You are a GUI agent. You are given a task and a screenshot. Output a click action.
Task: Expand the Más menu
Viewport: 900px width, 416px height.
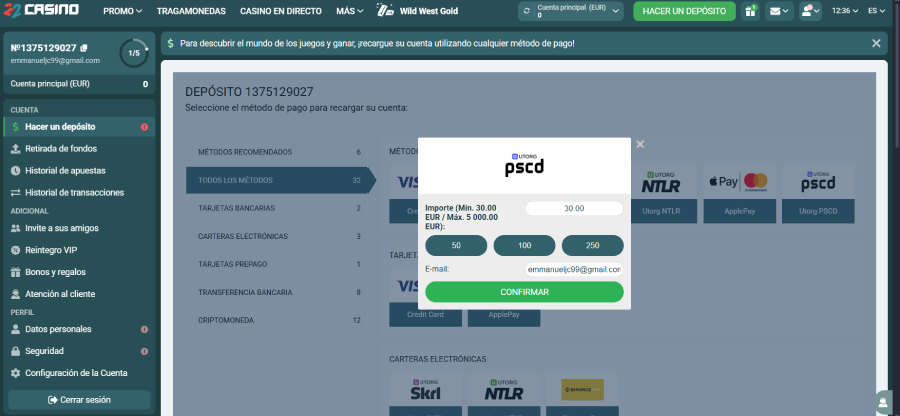coord(350,12)
